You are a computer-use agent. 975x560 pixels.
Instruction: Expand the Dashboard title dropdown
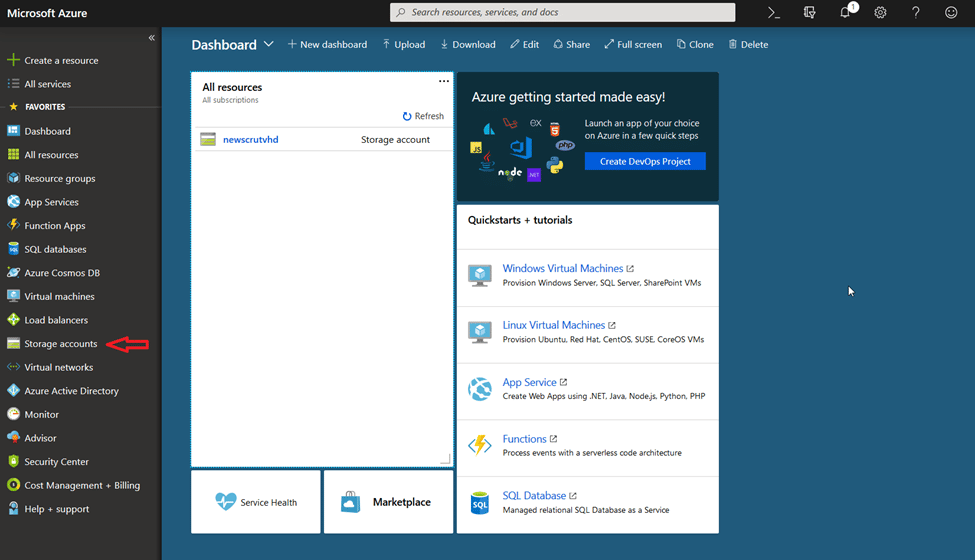click(269, 44)
